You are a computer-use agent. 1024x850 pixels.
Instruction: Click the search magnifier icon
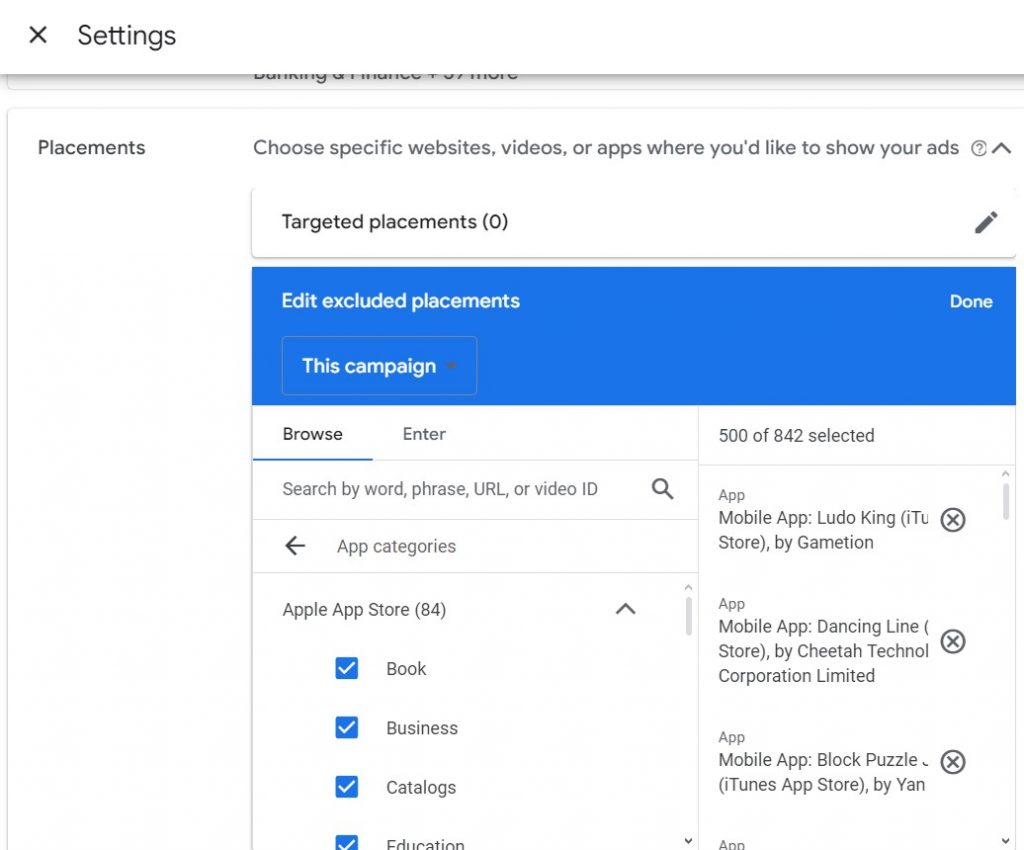coord(662,489)
